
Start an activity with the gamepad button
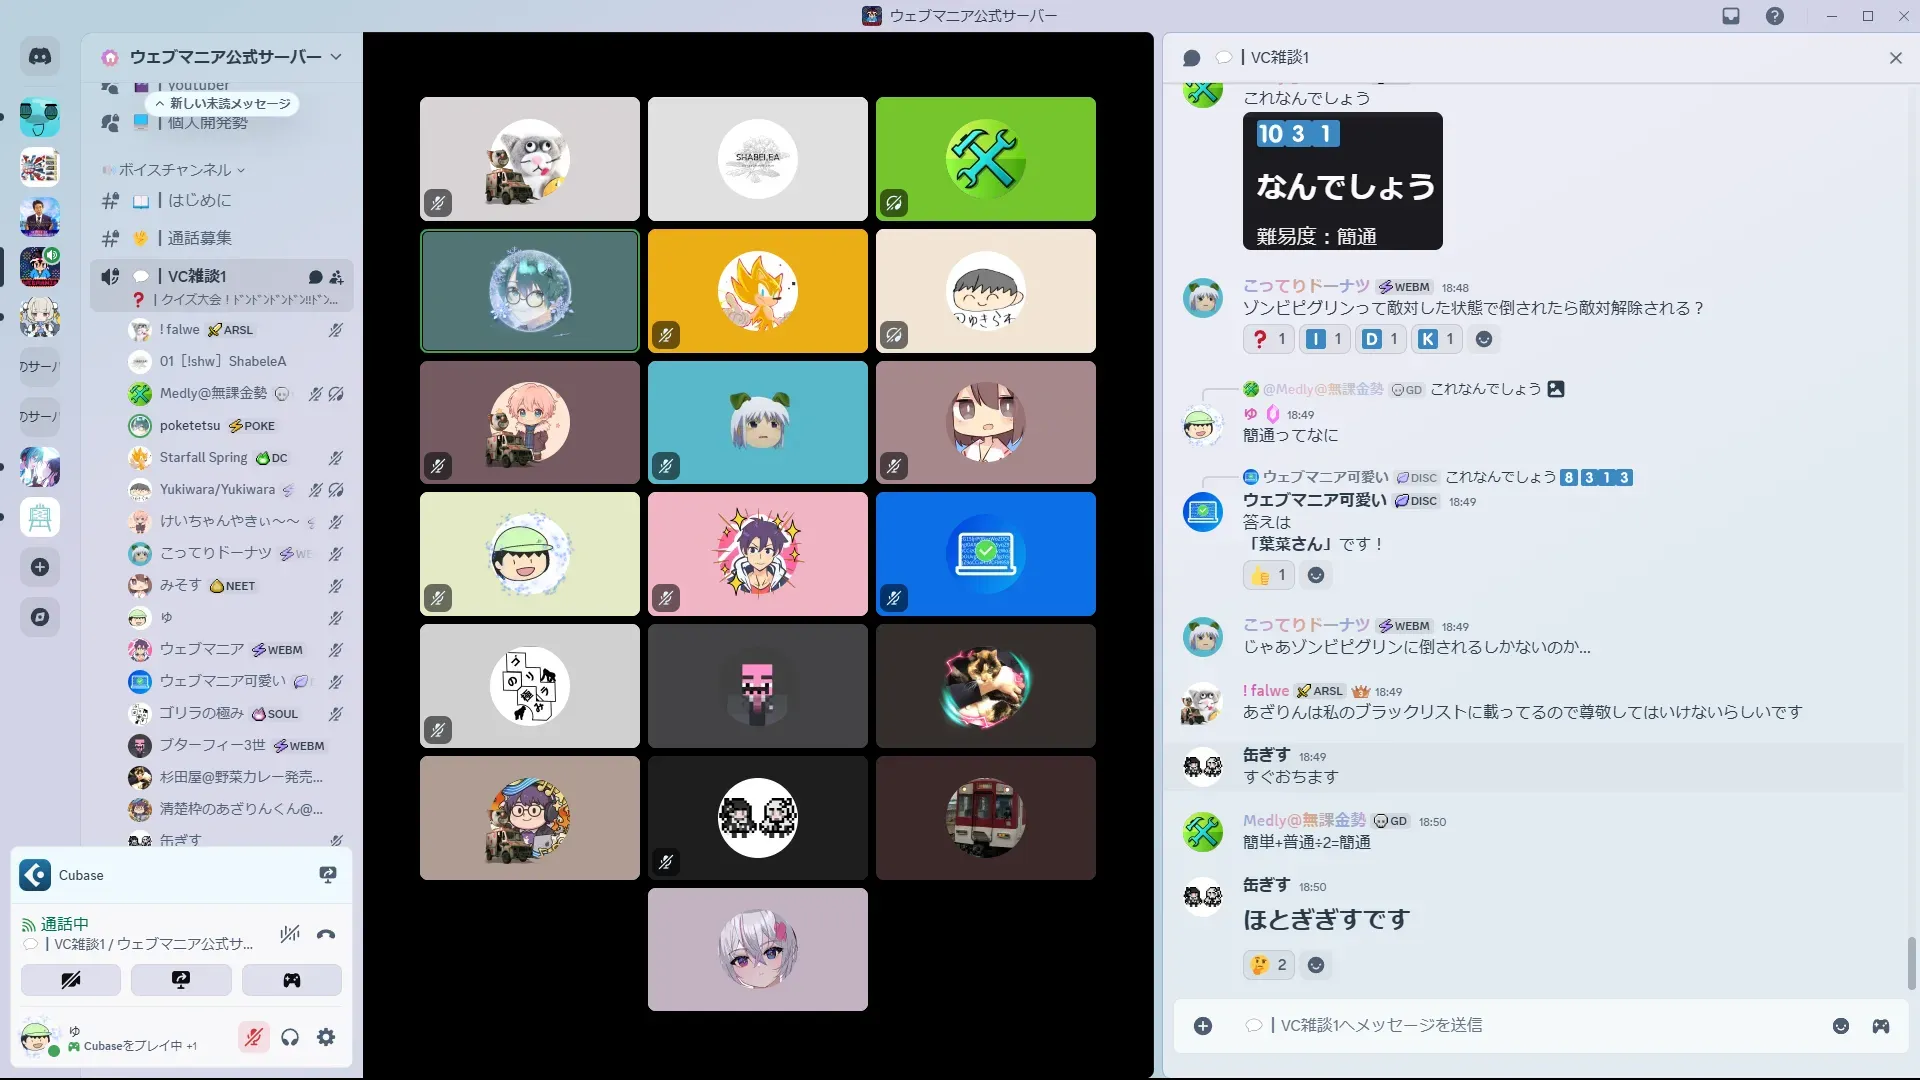tap(291, 980)
